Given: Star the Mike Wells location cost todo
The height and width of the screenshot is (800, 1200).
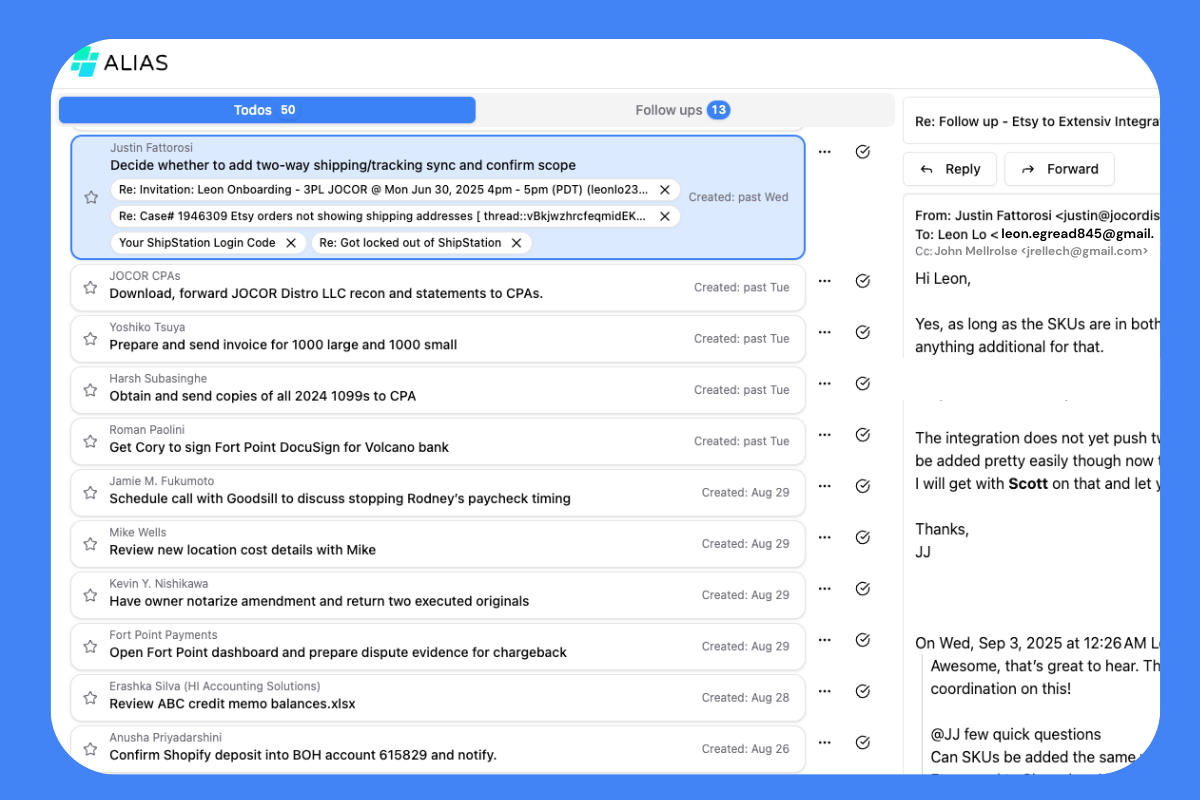Looking at the screenshot, I should pos(90,544).
